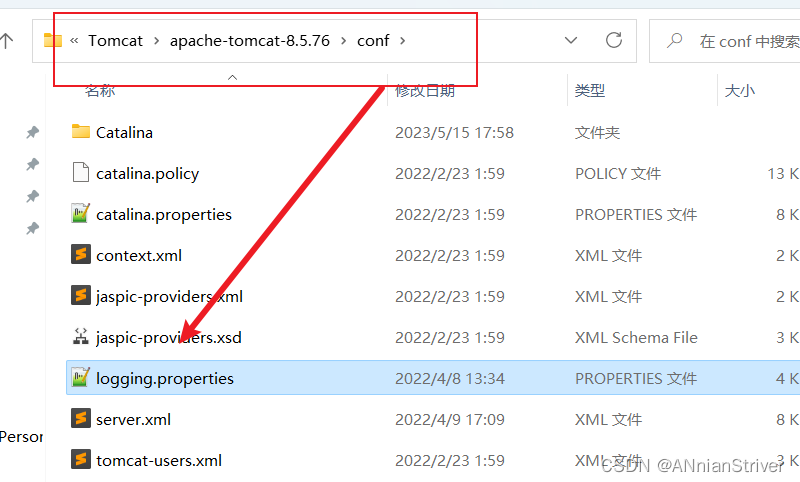
Task: Select the tomcat-users.xml file name
Action: (x=159, y=461)
